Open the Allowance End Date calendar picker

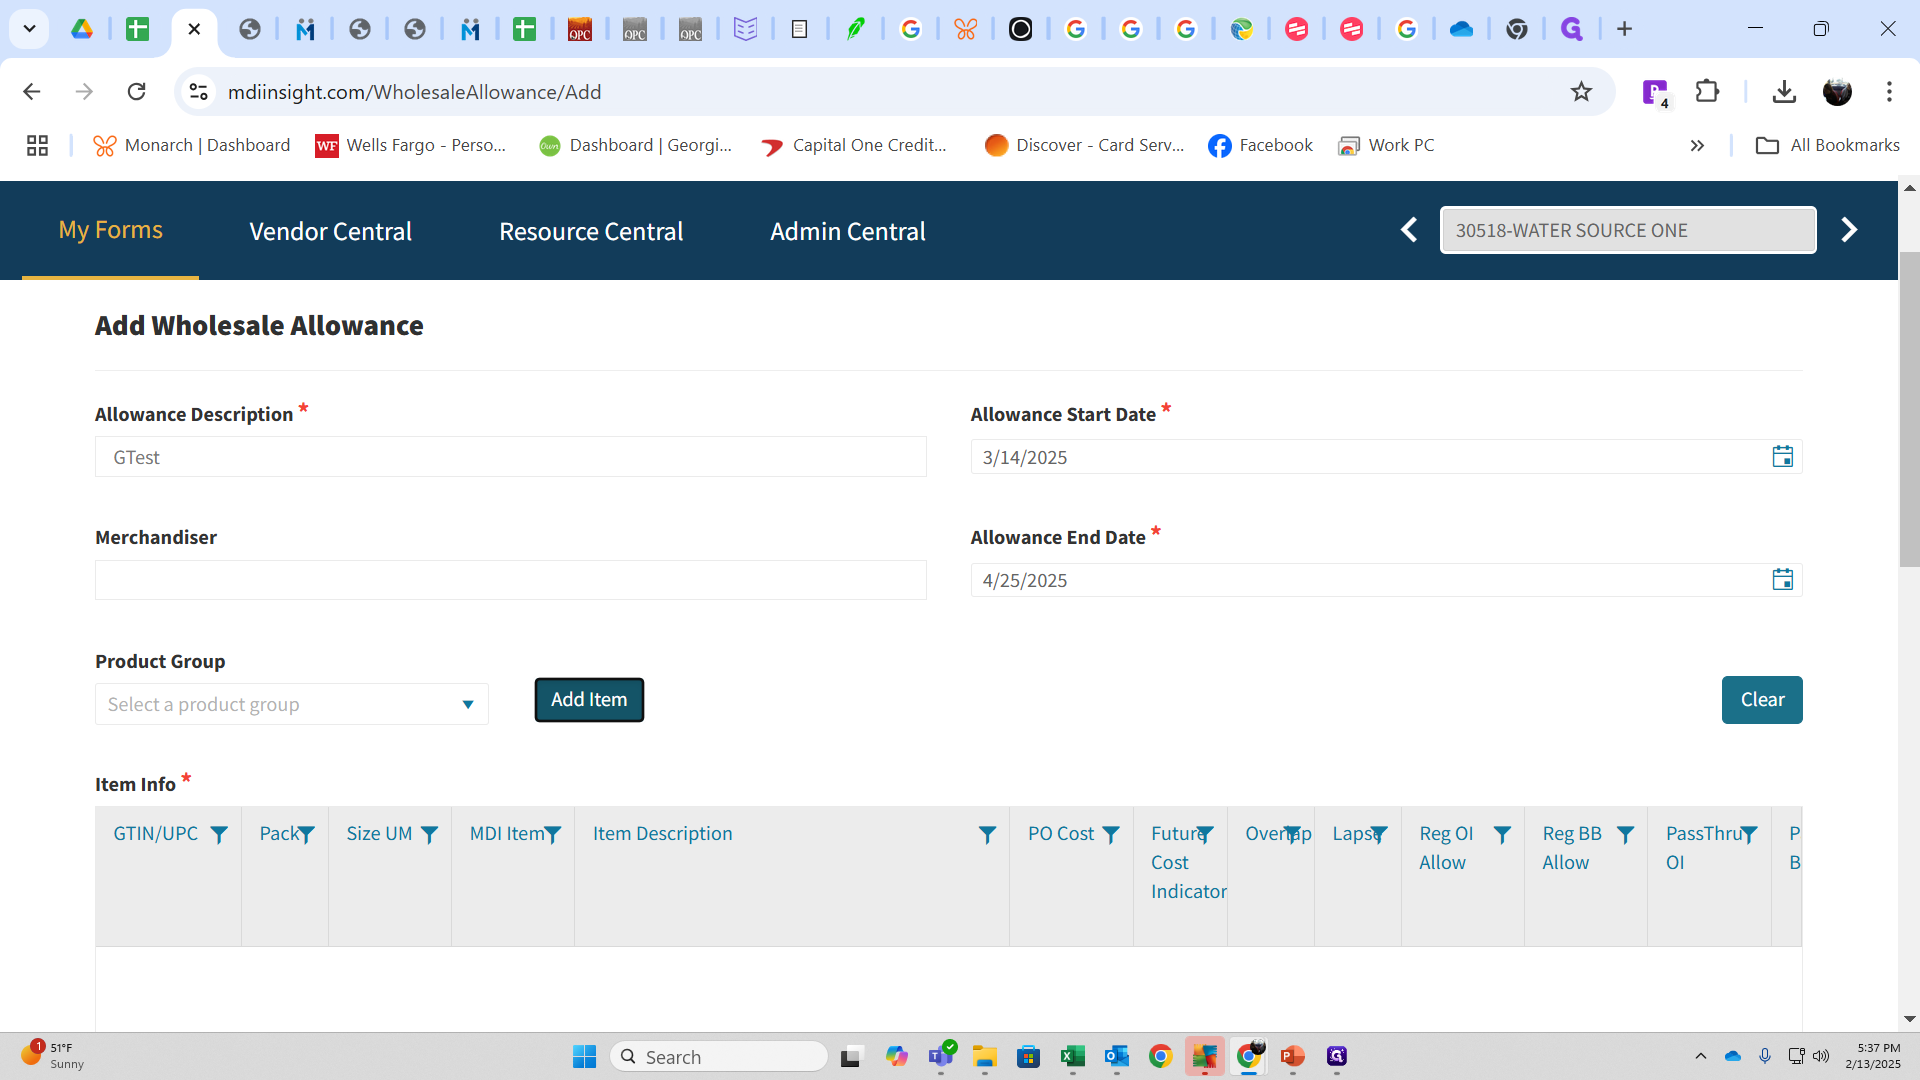point(1782,580)
